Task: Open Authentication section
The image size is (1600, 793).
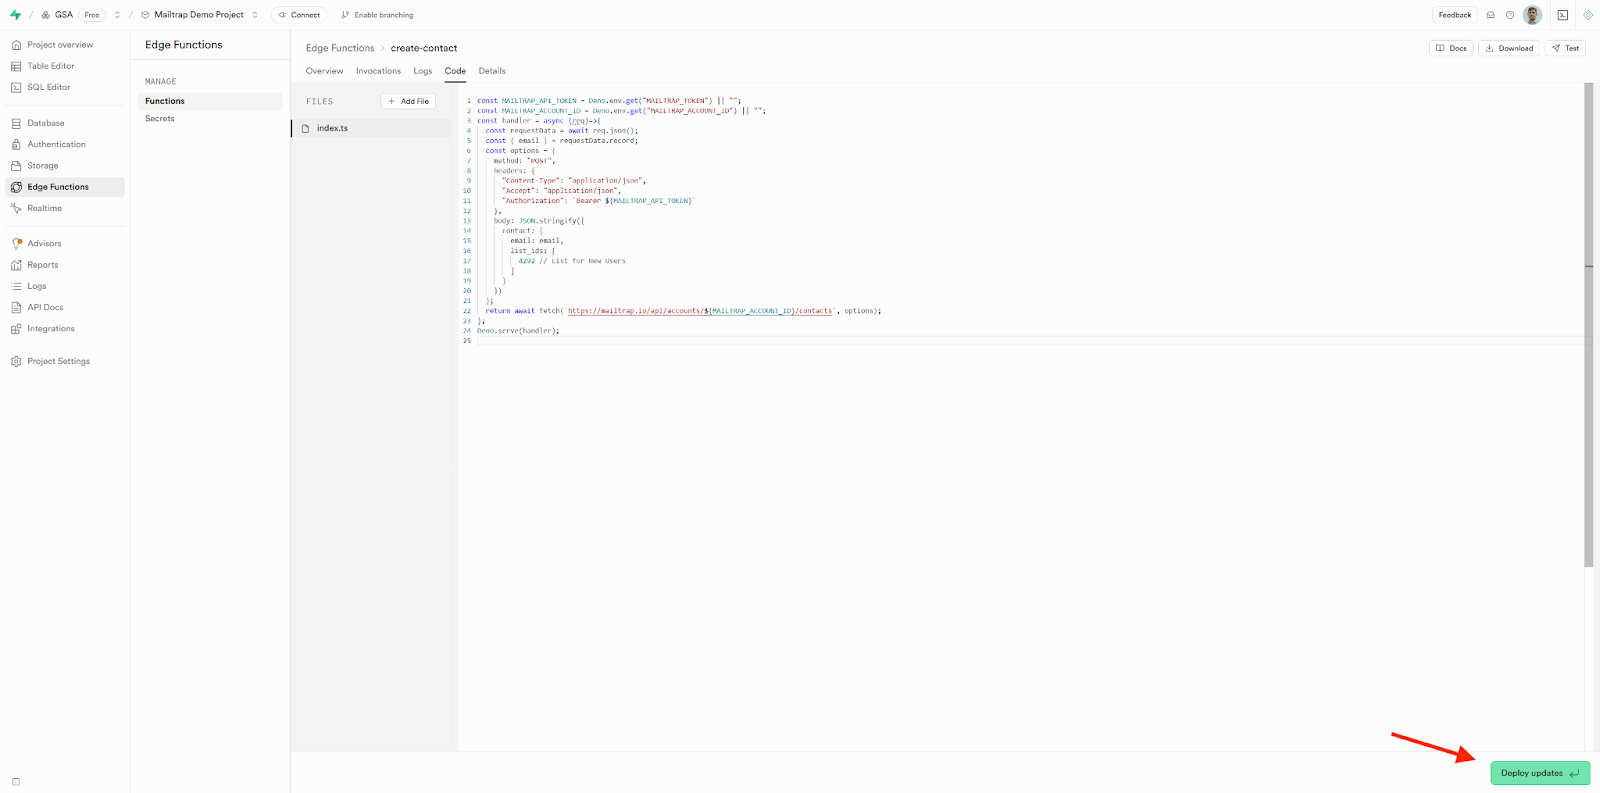Action: (x=56, y=144)
